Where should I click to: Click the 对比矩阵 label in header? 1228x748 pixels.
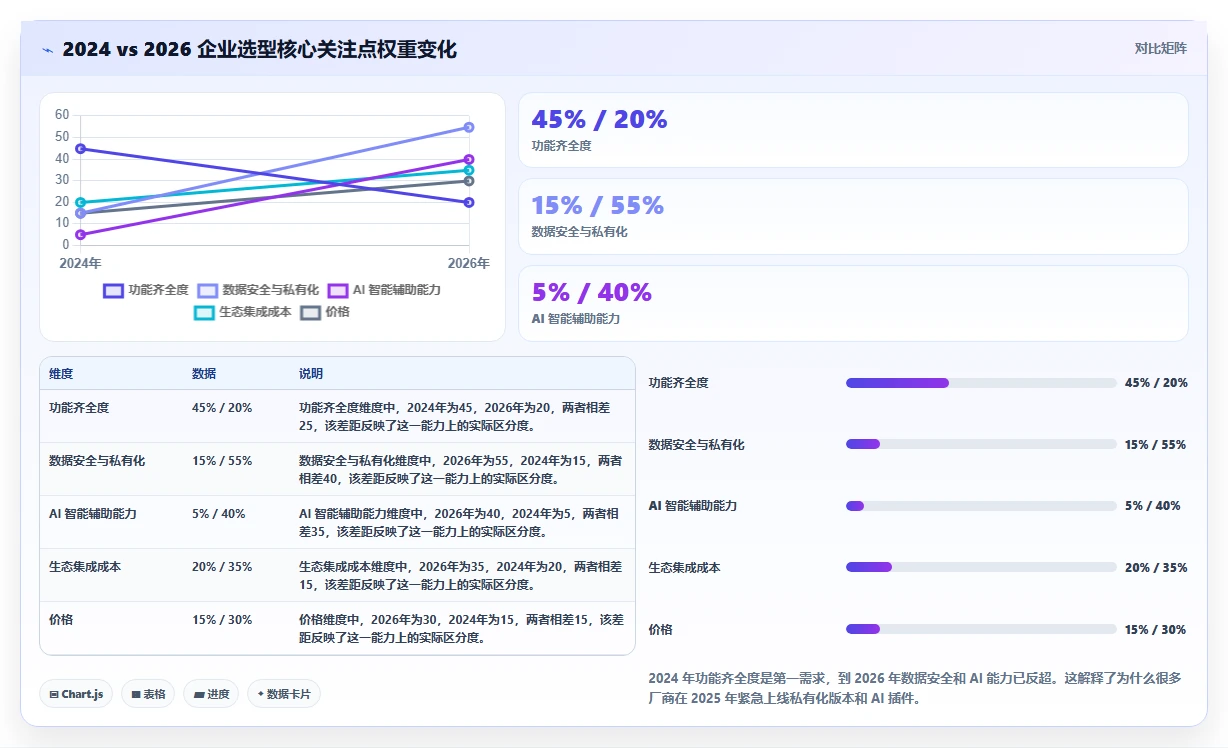[1160, 48]
